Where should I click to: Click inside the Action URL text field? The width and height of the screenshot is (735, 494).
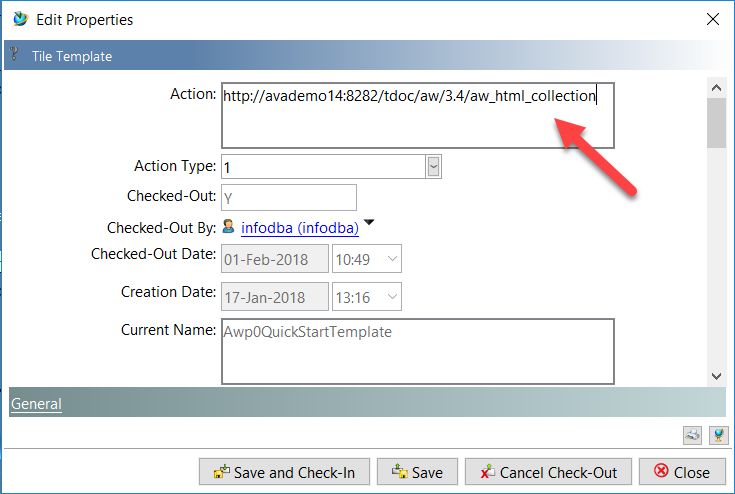[x=417, y=115]
